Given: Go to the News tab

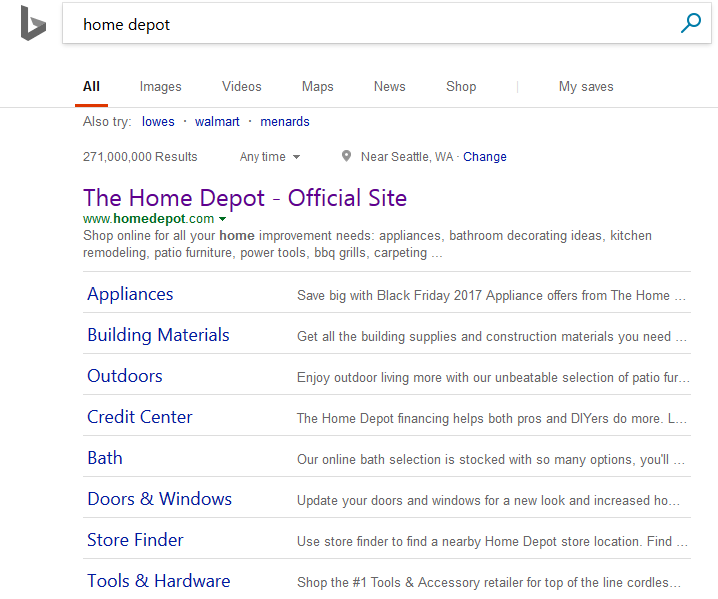Looking at the screenshot, I should click(389, 87).
